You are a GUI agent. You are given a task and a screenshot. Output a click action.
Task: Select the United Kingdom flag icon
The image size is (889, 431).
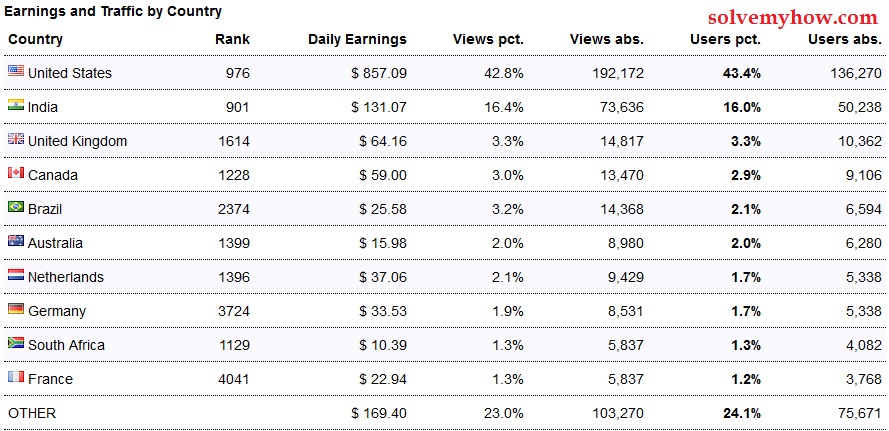tap(16, 139)
